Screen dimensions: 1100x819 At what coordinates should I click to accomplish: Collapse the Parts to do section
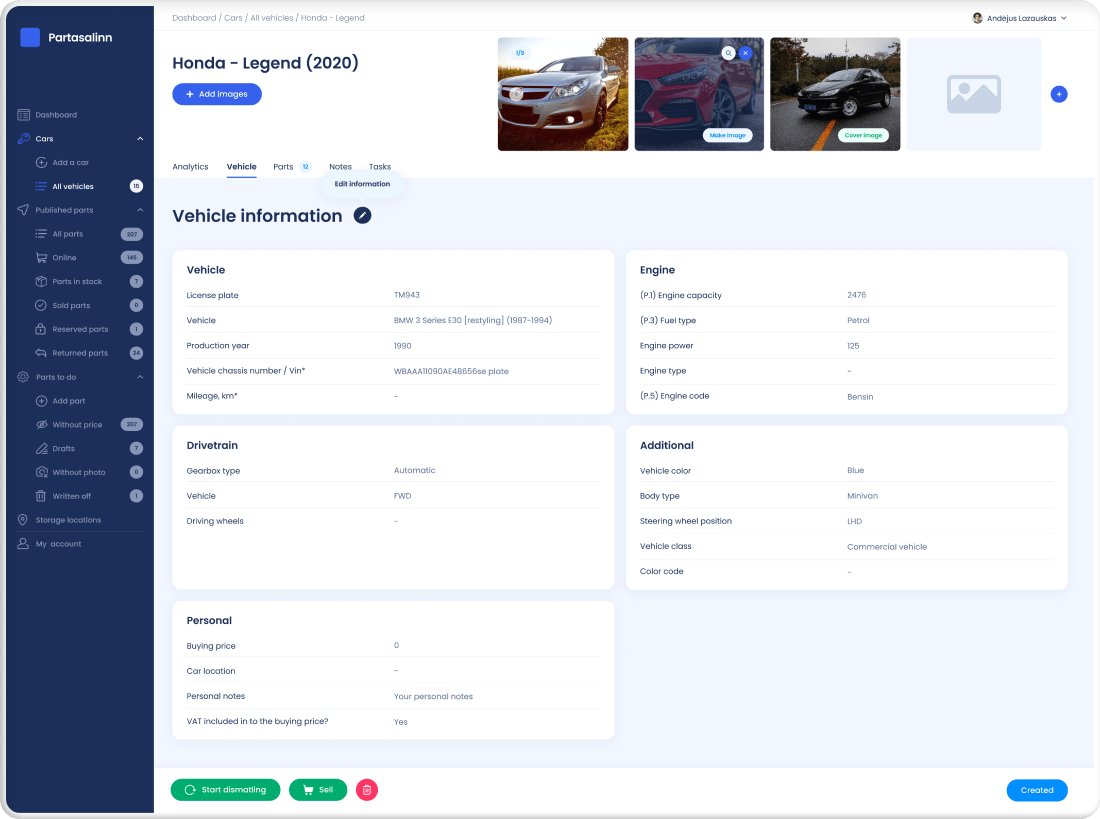click(140, 377)
